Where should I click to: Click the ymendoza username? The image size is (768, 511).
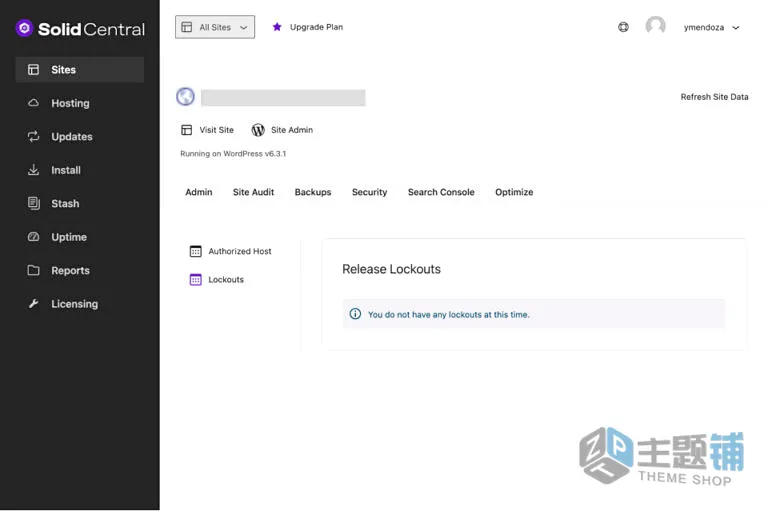pyautogui.click(x=704, y=27)
